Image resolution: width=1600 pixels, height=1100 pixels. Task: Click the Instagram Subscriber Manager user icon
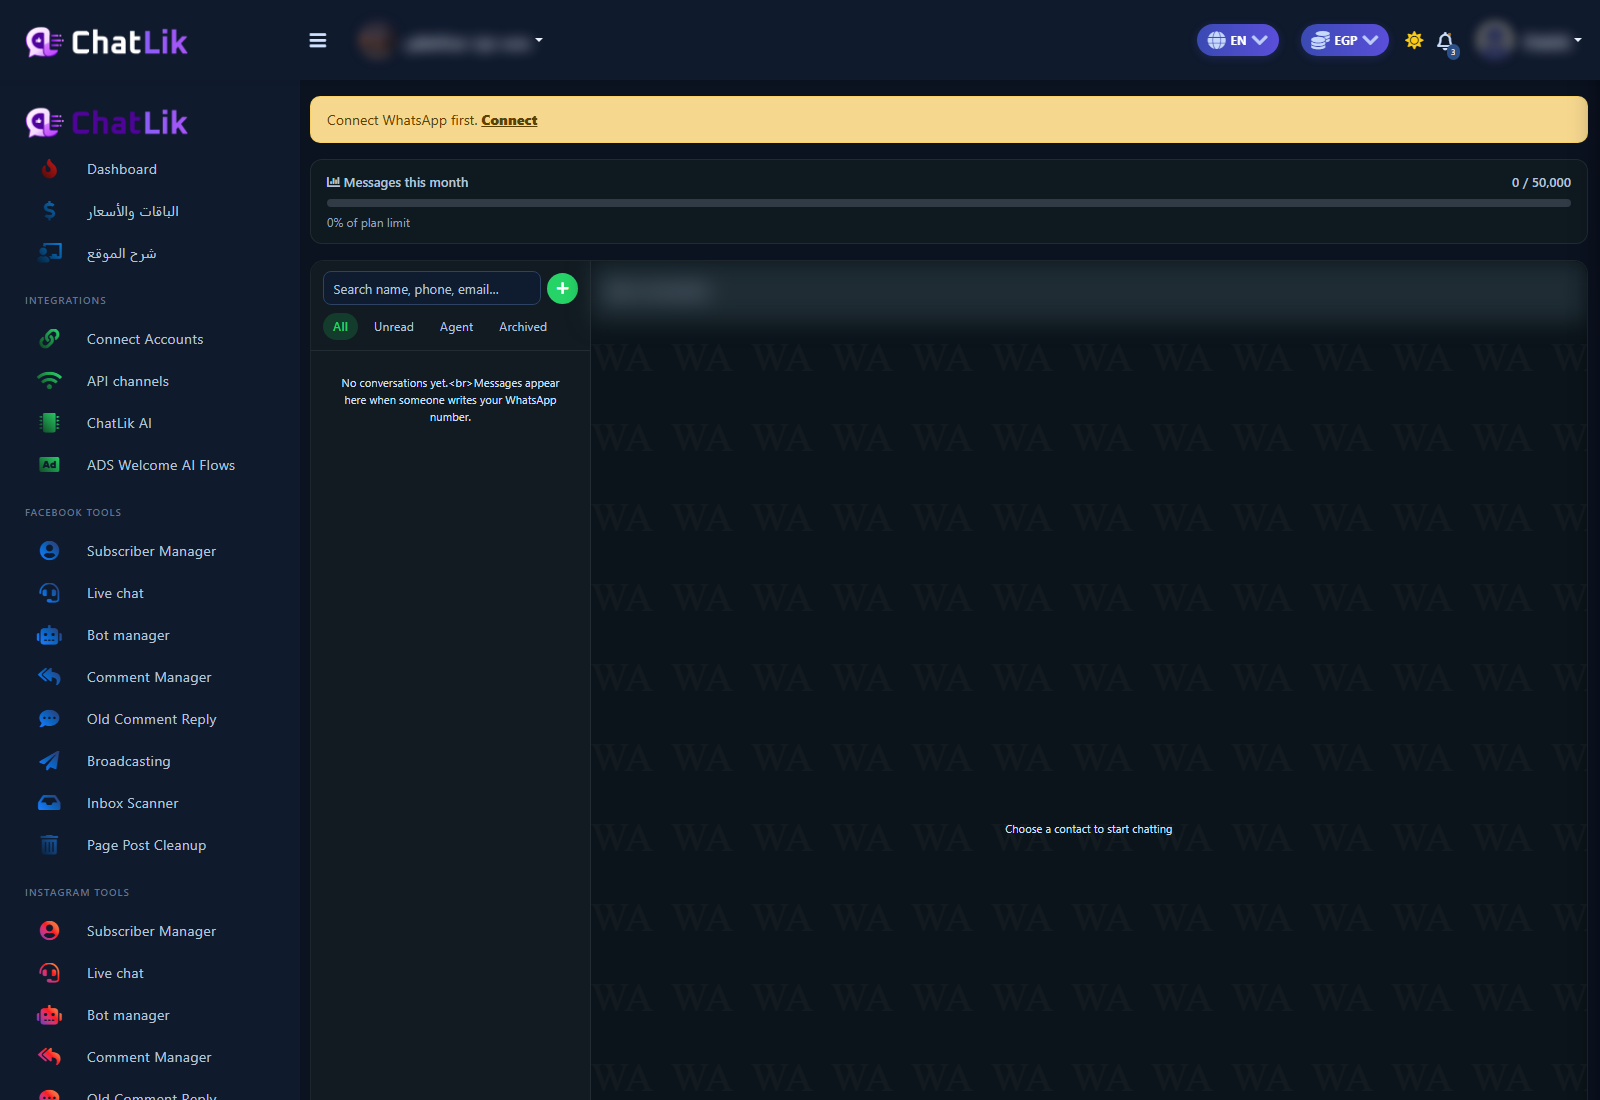click(x=49, y=931)
